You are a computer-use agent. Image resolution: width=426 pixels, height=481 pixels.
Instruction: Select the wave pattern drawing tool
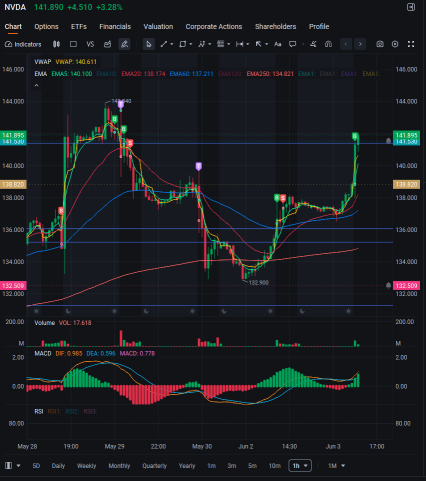click(x=201, y=44)
